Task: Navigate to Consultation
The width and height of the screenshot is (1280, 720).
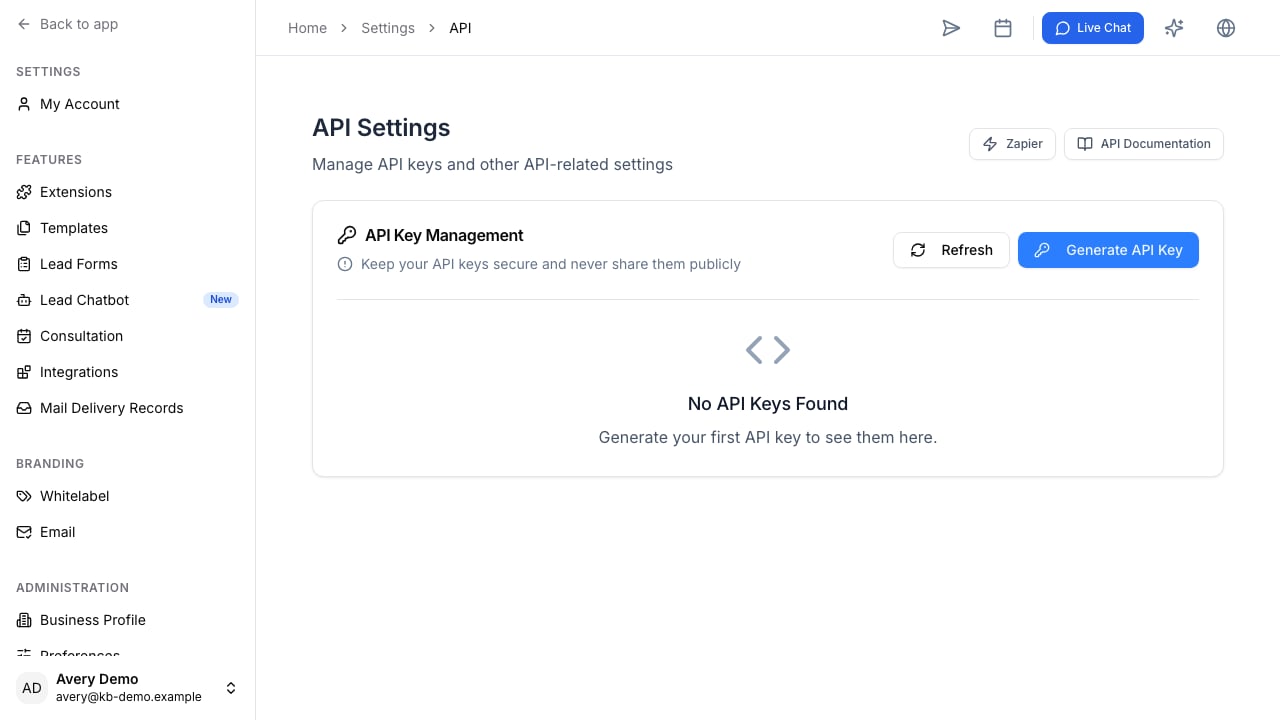Action: (128, 336)
